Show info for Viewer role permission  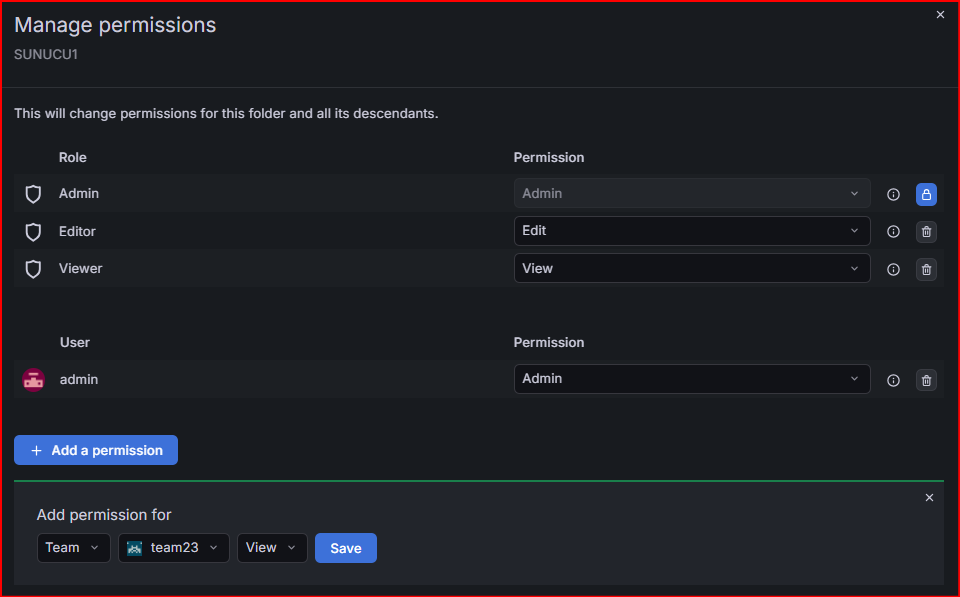[x=893, y=269]
